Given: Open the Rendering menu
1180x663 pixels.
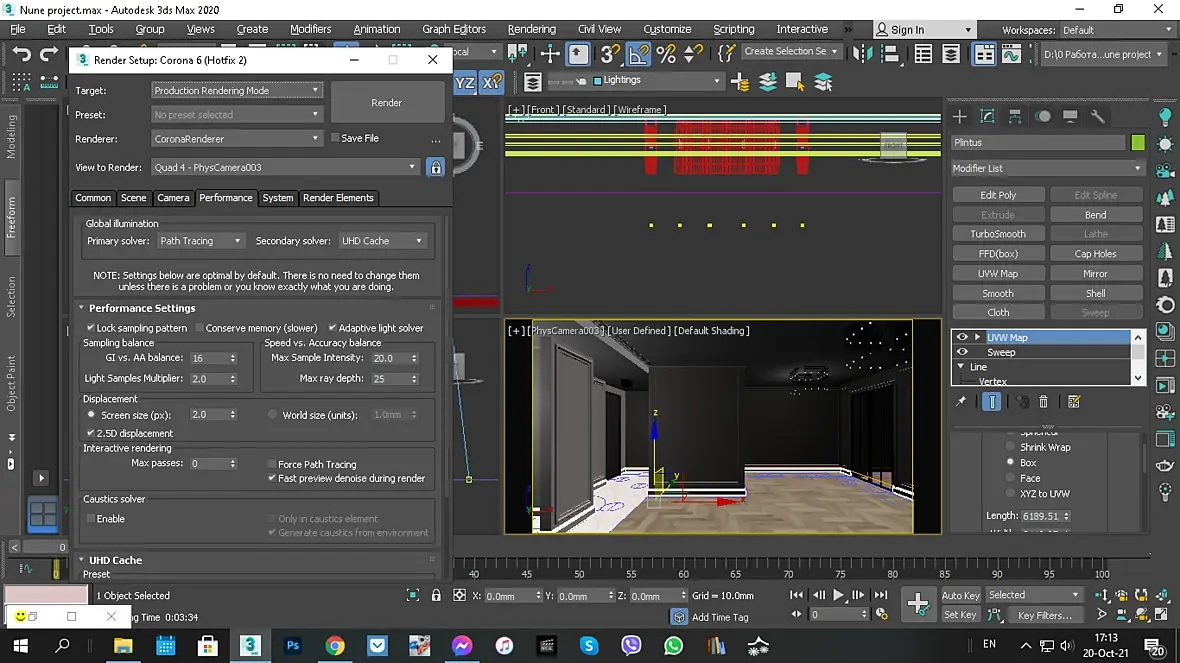Looking at the screenshot, I should pos(531,29).
